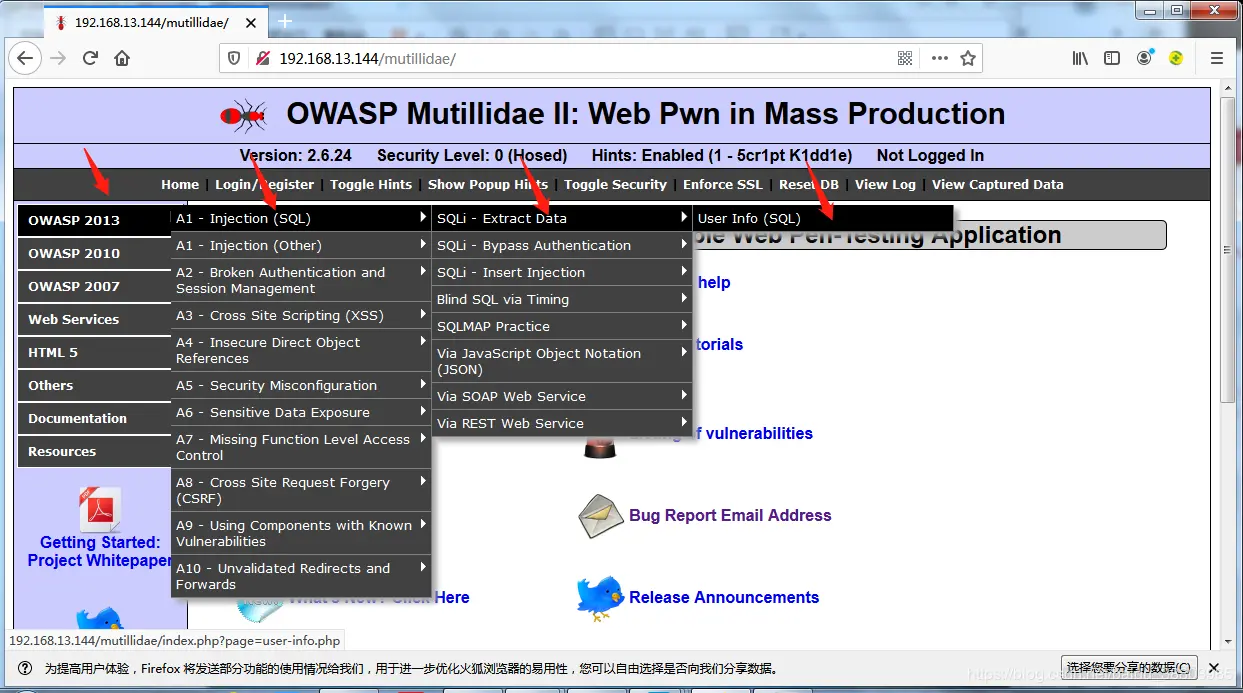Select Blind SQL via Timing entry

coord(562,299)
